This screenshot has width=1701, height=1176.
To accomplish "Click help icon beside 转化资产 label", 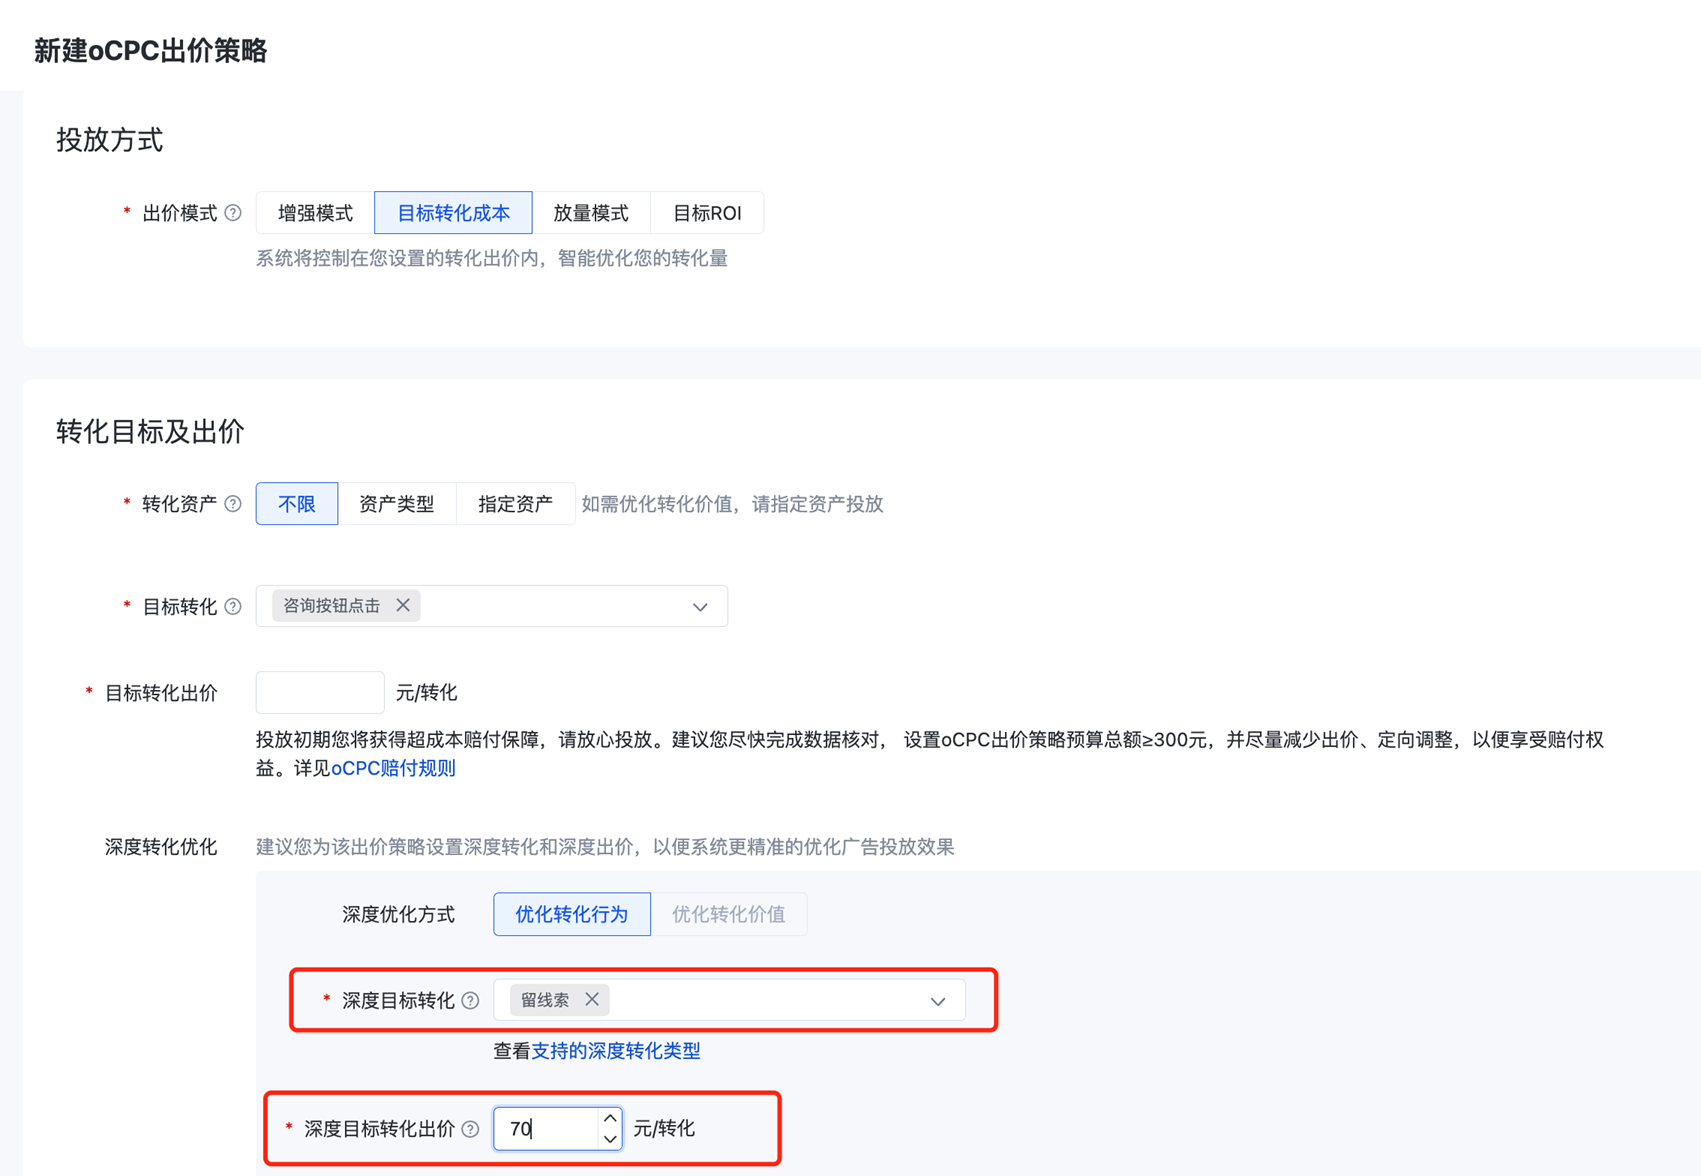I will (233, 504).
